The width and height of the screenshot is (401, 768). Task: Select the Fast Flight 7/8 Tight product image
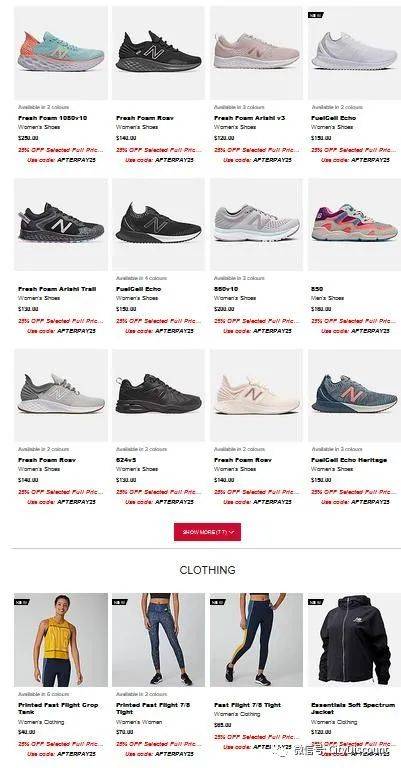pos(257,640)
